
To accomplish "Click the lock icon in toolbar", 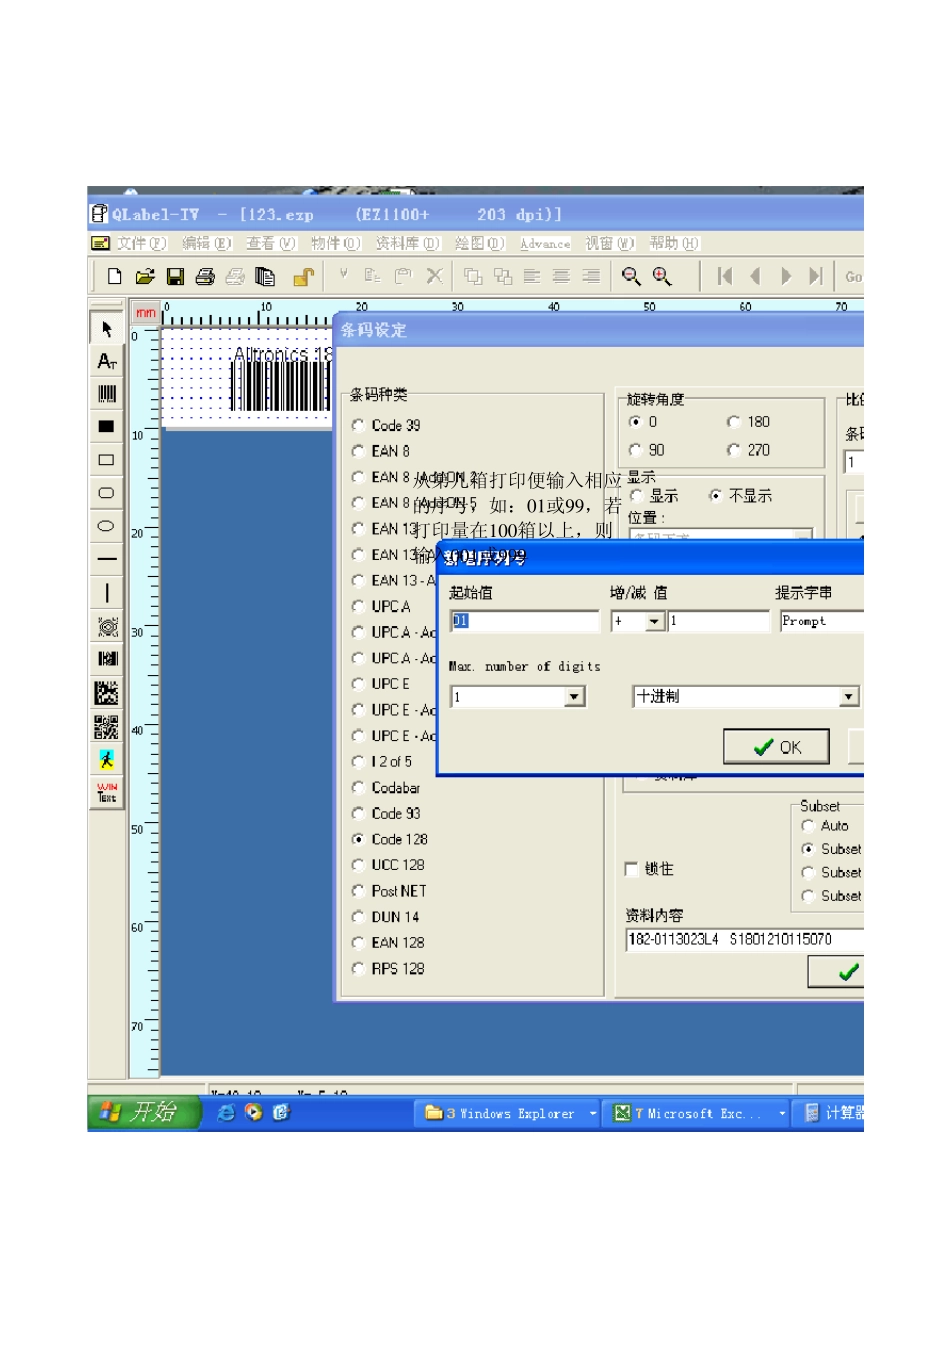I will (x=303, y=276).
